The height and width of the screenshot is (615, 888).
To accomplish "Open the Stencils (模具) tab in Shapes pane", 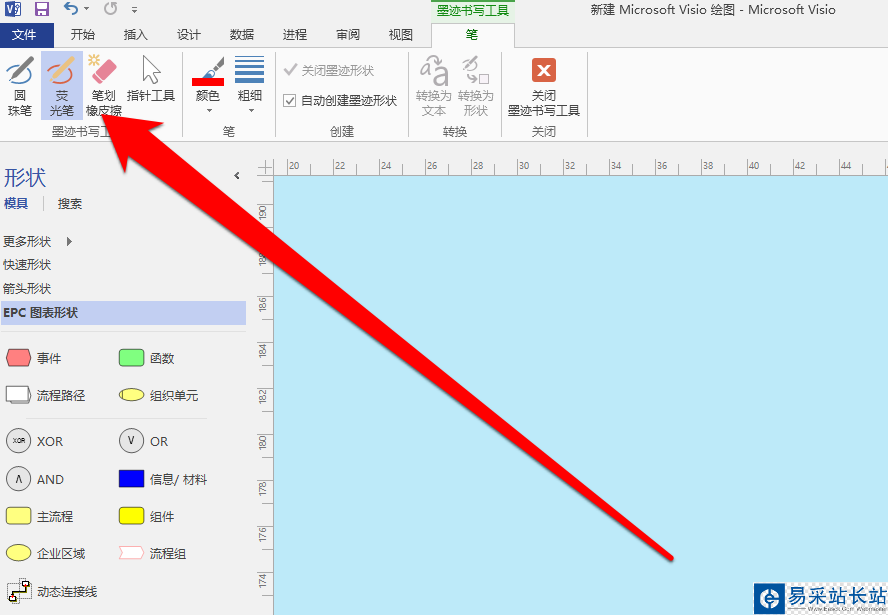I will tap(16, 204).
